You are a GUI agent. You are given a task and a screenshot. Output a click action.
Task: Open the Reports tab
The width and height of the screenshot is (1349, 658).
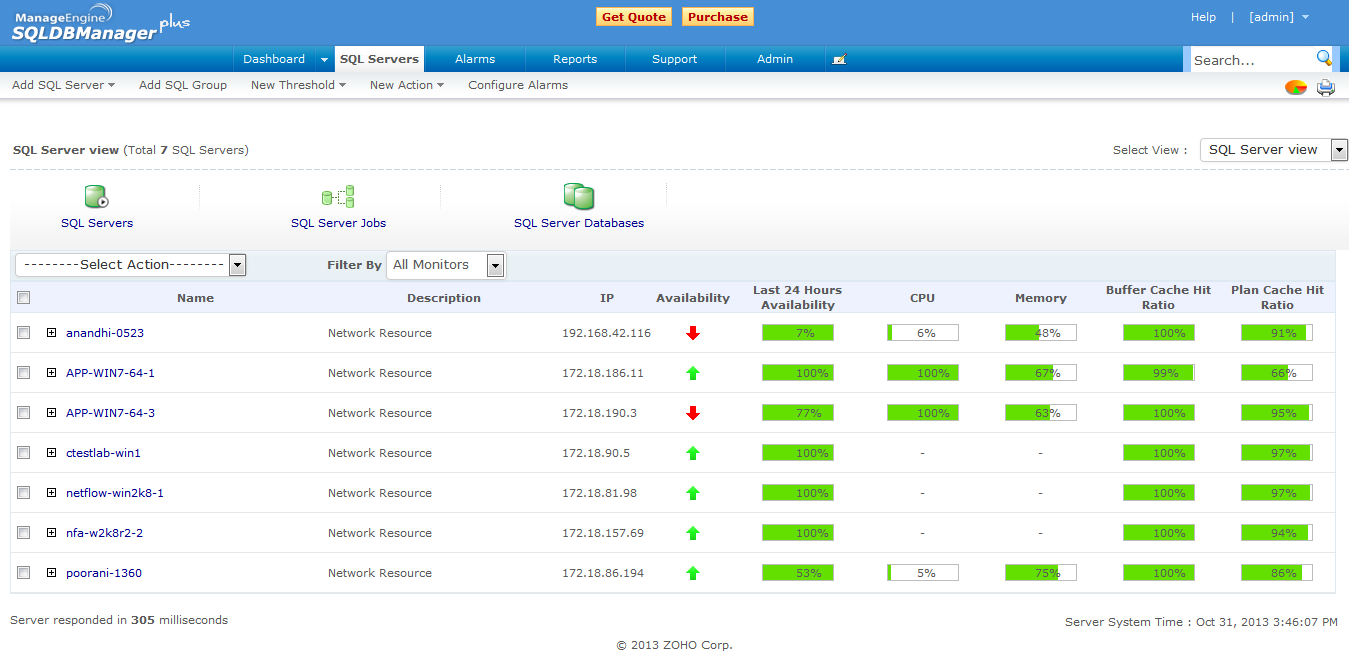pos(575,59)
